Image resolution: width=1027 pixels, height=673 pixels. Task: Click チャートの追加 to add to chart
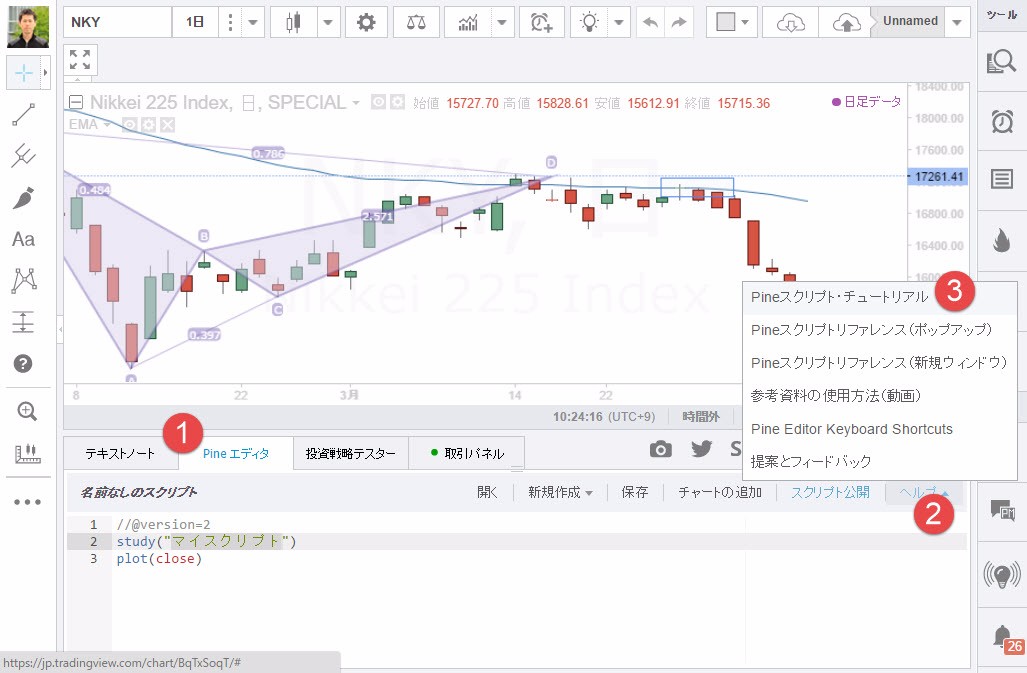pos(720,492)
